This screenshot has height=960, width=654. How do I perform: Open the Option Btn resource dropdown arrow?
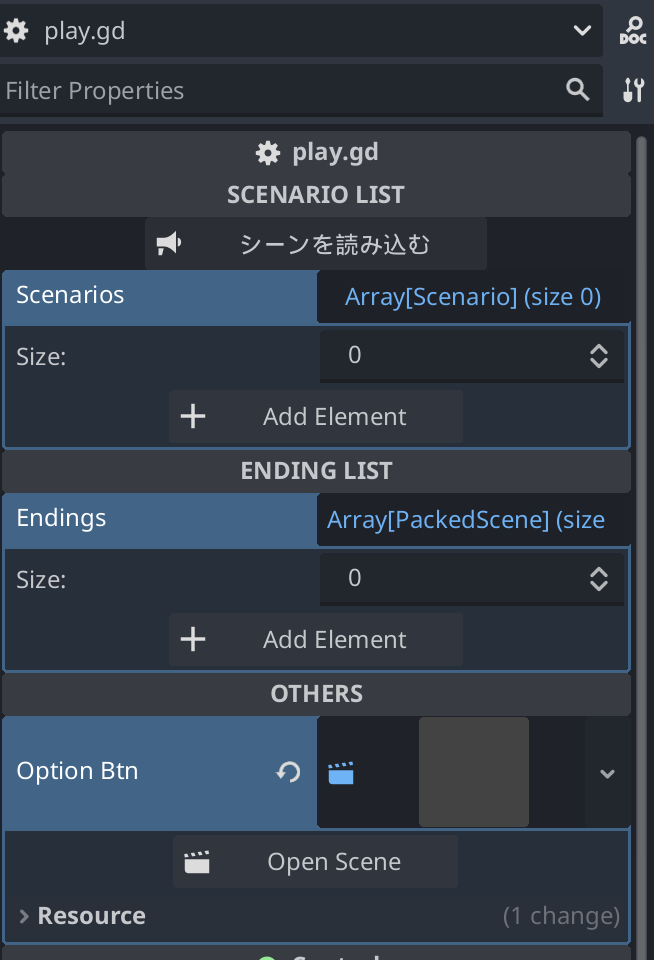click(607, 773)
